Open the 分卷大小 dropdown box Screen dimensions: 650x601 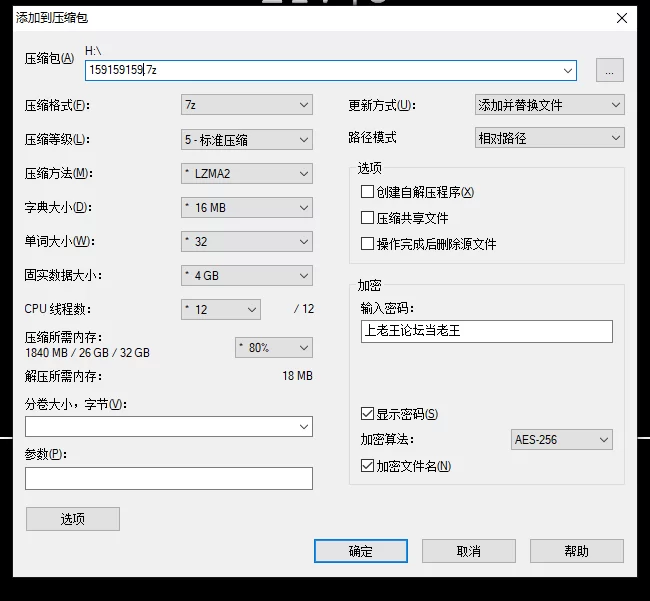[169, 427]
